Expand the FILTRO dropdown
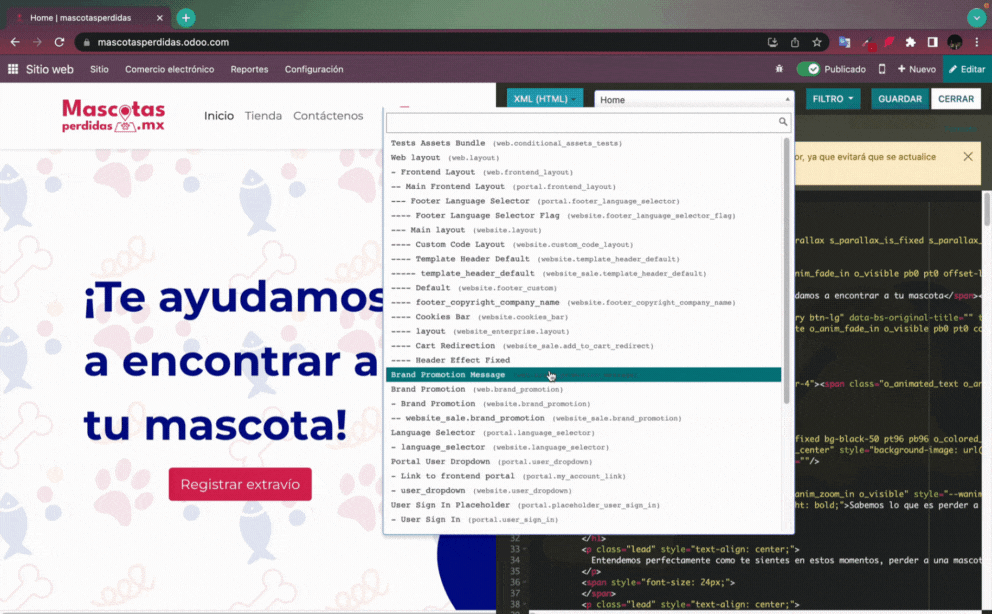 point(833,99)
